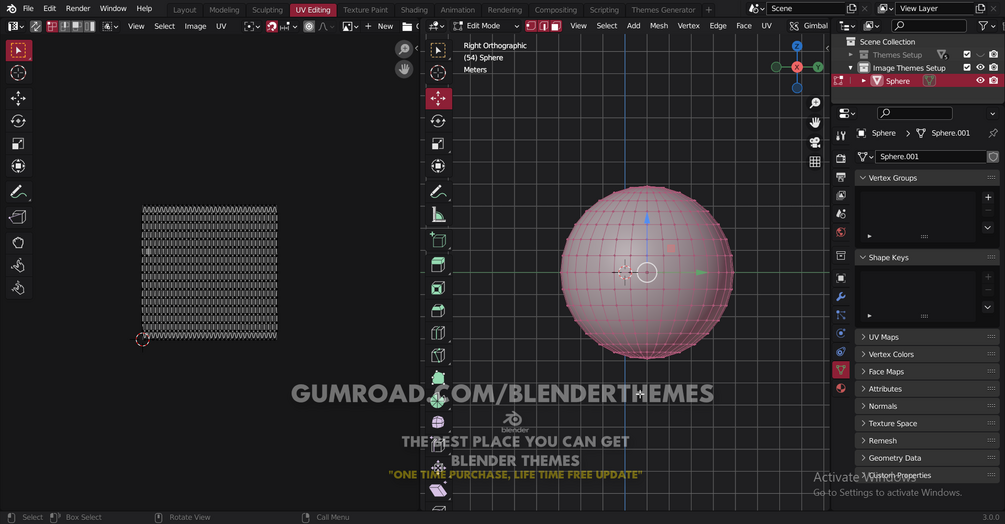Image resolution: width=1005 pixels, height=524 pixels.
Task: Open Mesh menu in 3D viewport
Action: 659,26
